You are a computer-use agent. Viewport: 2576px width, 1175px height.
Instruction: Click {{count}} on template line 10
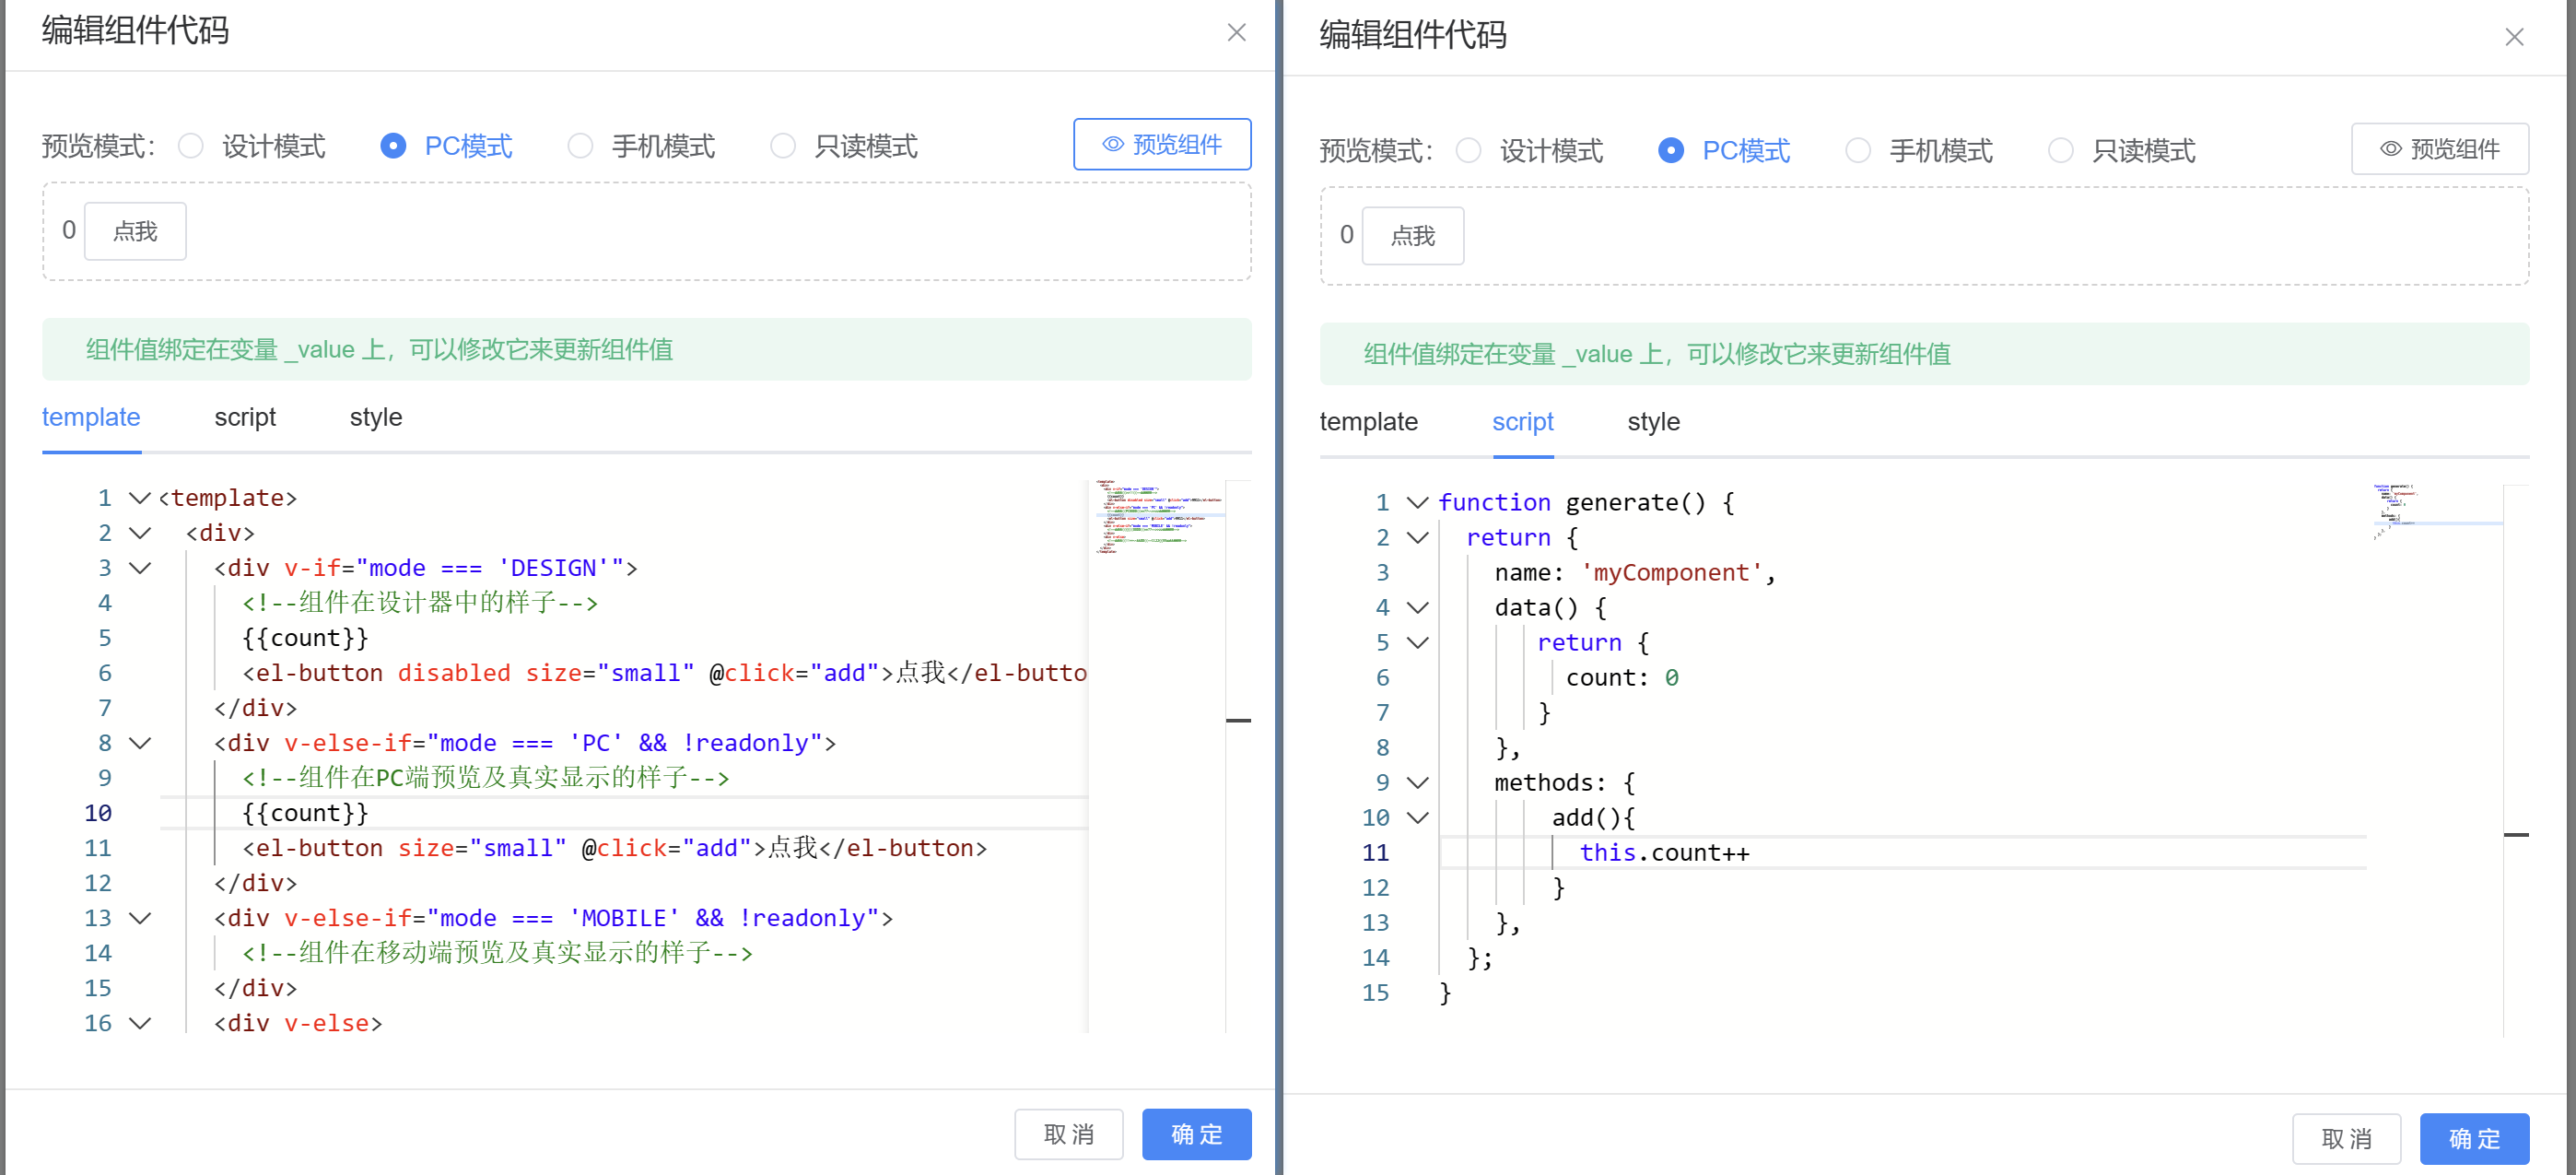(x=305, y=813)
